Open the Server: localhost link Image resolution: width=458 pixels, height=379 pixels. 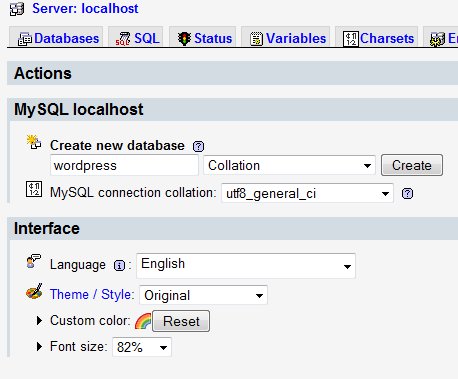[85, 8]
